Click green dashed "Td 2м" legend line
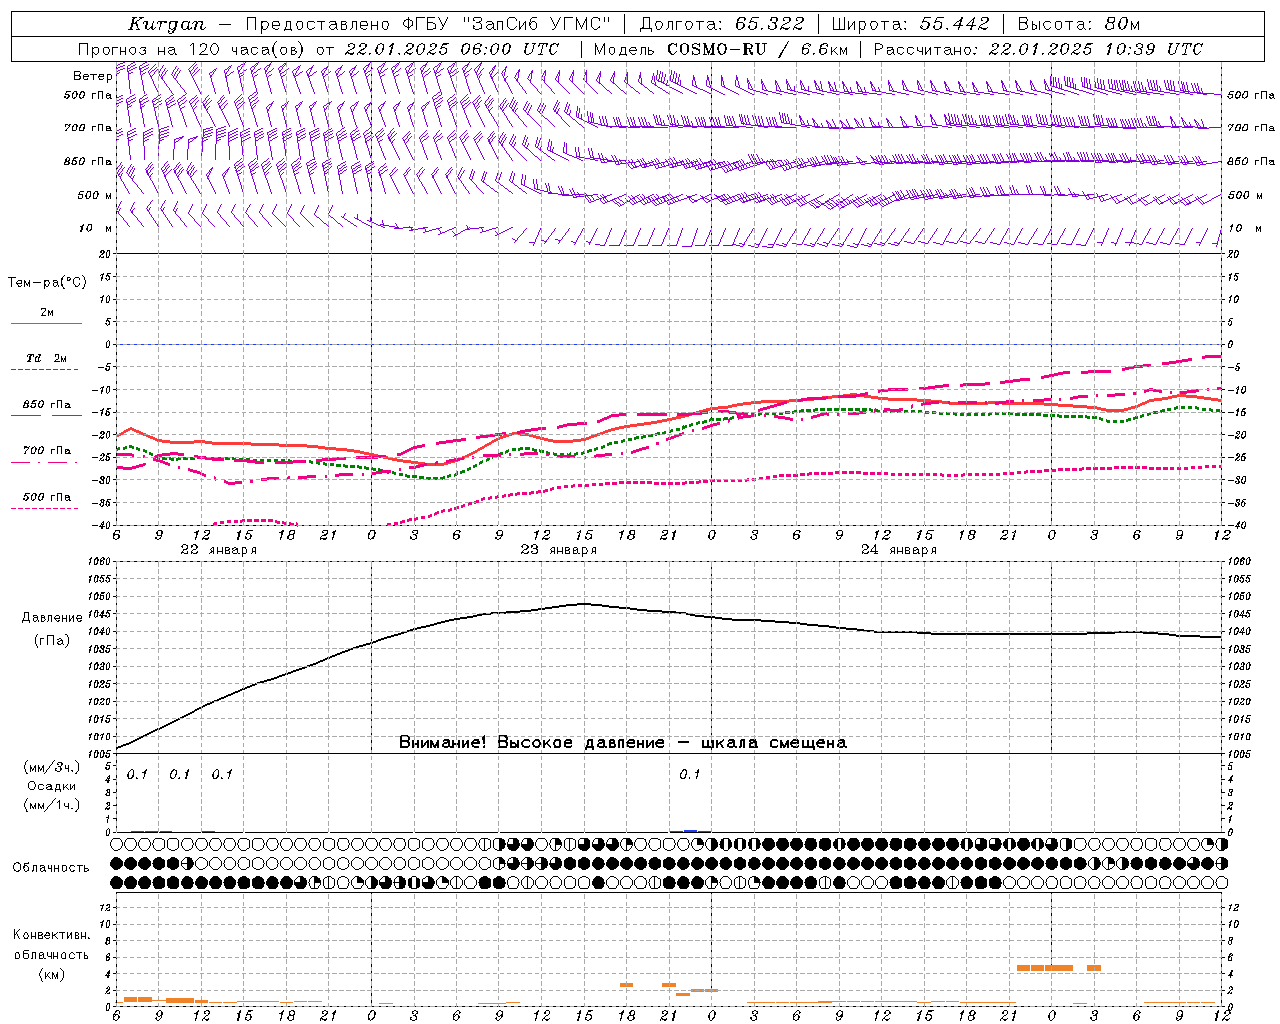Viewport: 1280px width, 1024px height. point(46,369)
